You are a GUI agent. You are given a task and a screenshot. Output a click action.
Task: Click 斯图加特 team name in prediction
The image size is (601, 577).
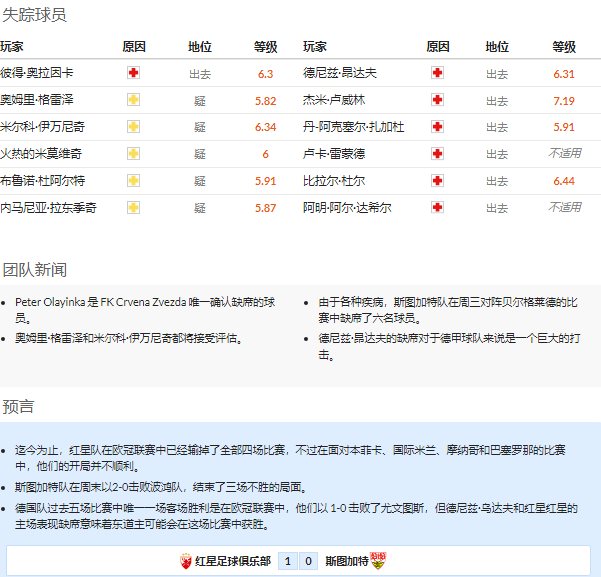tap(345, 561)
